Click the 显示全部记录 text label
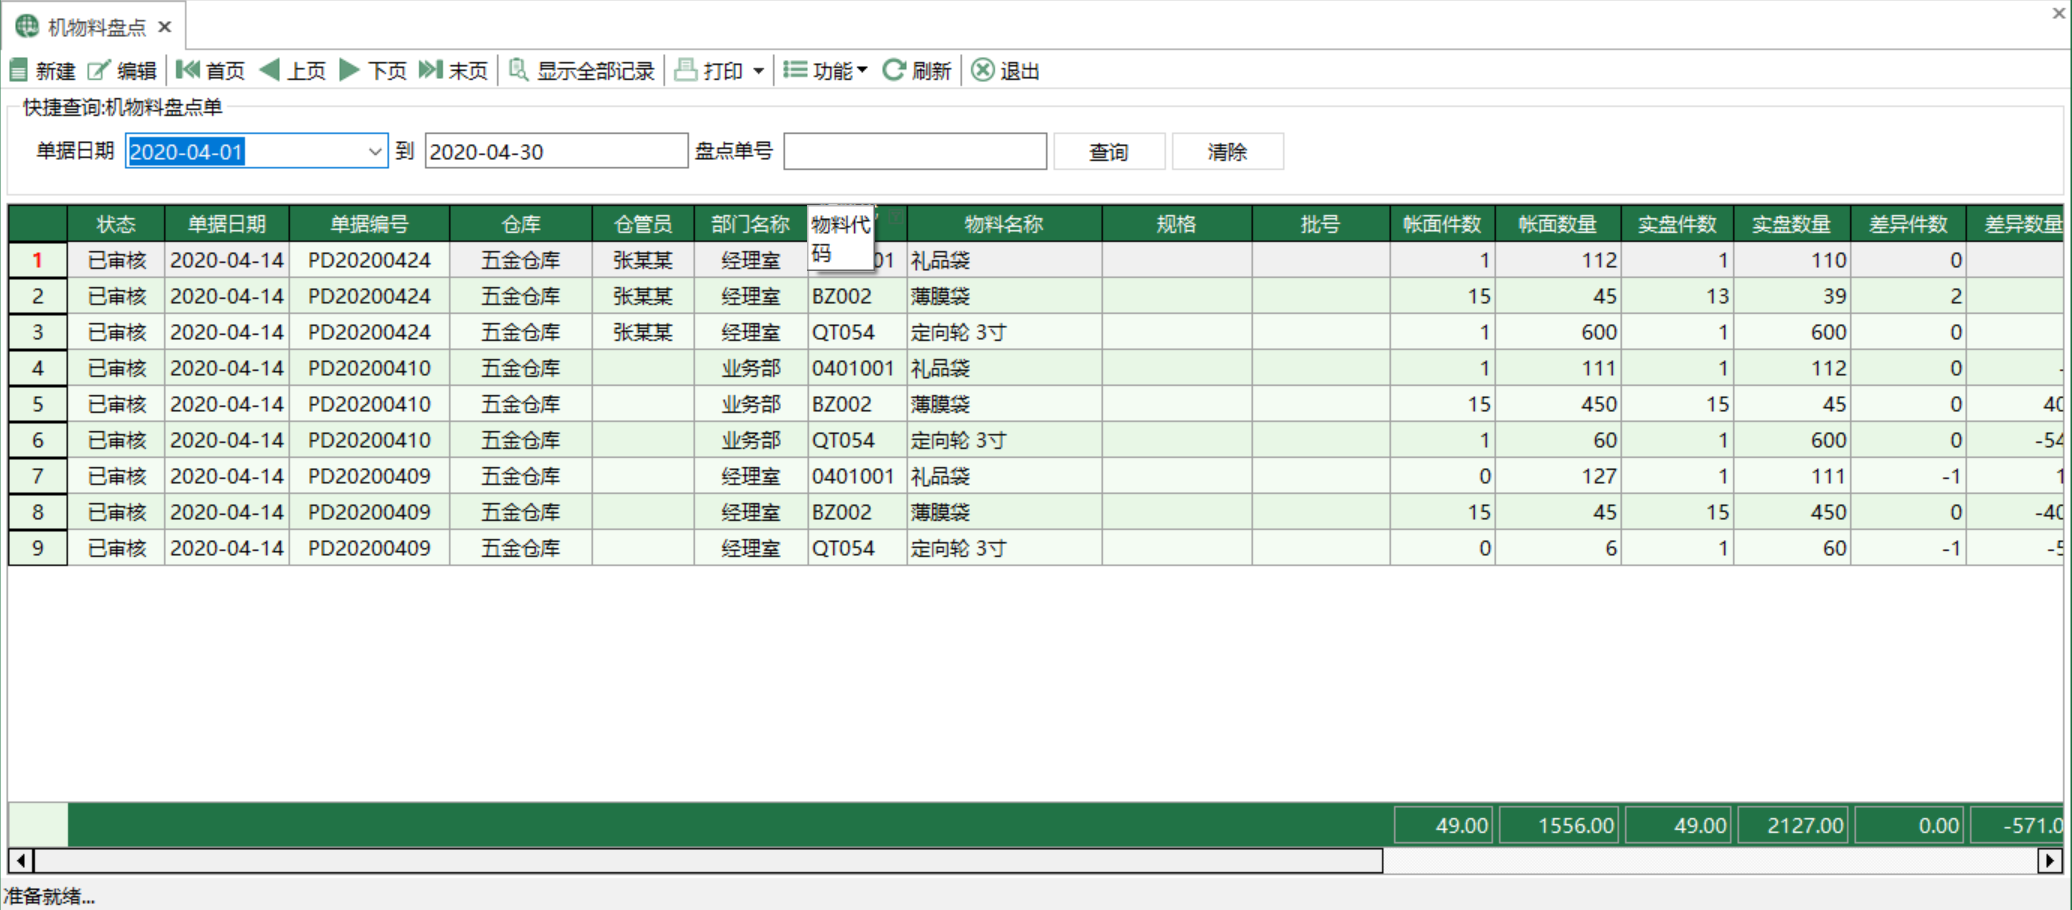This screenshot has height=910, width=2072. [596, 71]
